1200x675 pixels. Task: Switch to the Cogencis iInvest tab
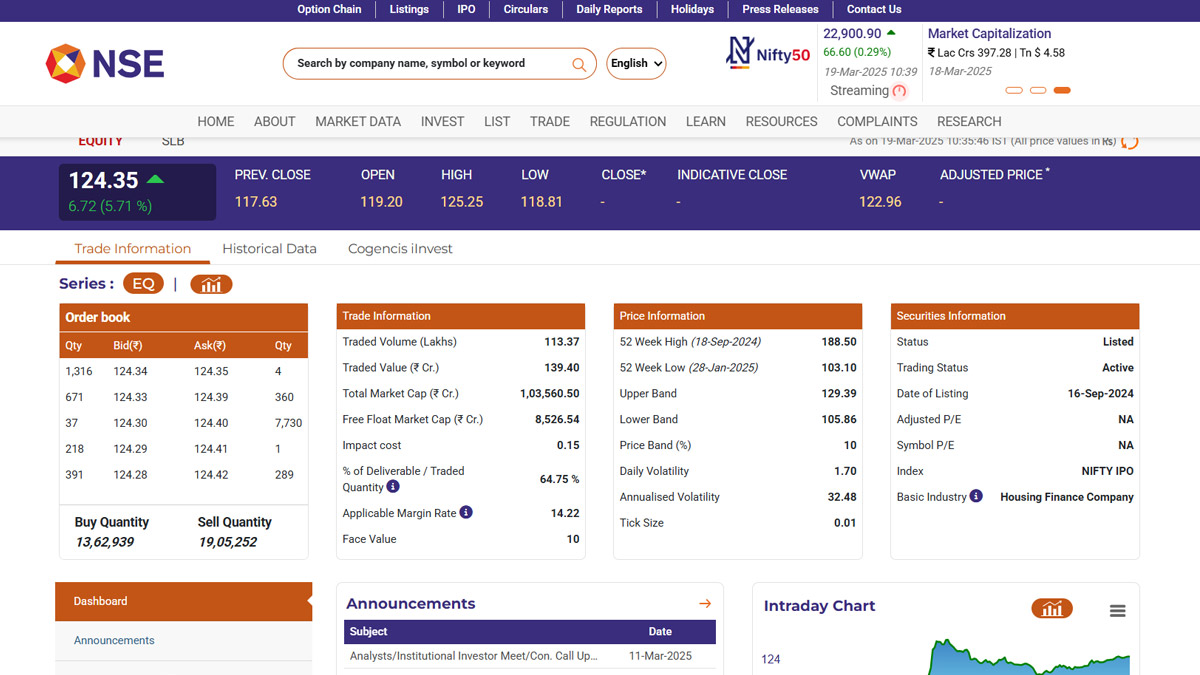click(x=400, y=249)
